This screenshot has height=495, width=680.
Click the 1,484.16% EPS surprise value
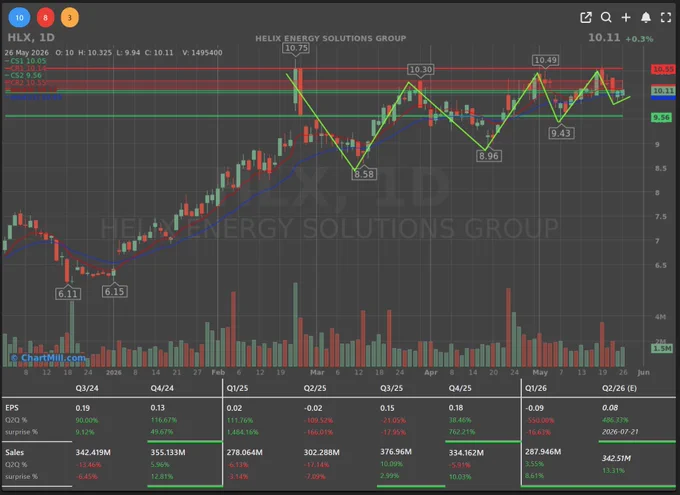coord(242,432)
